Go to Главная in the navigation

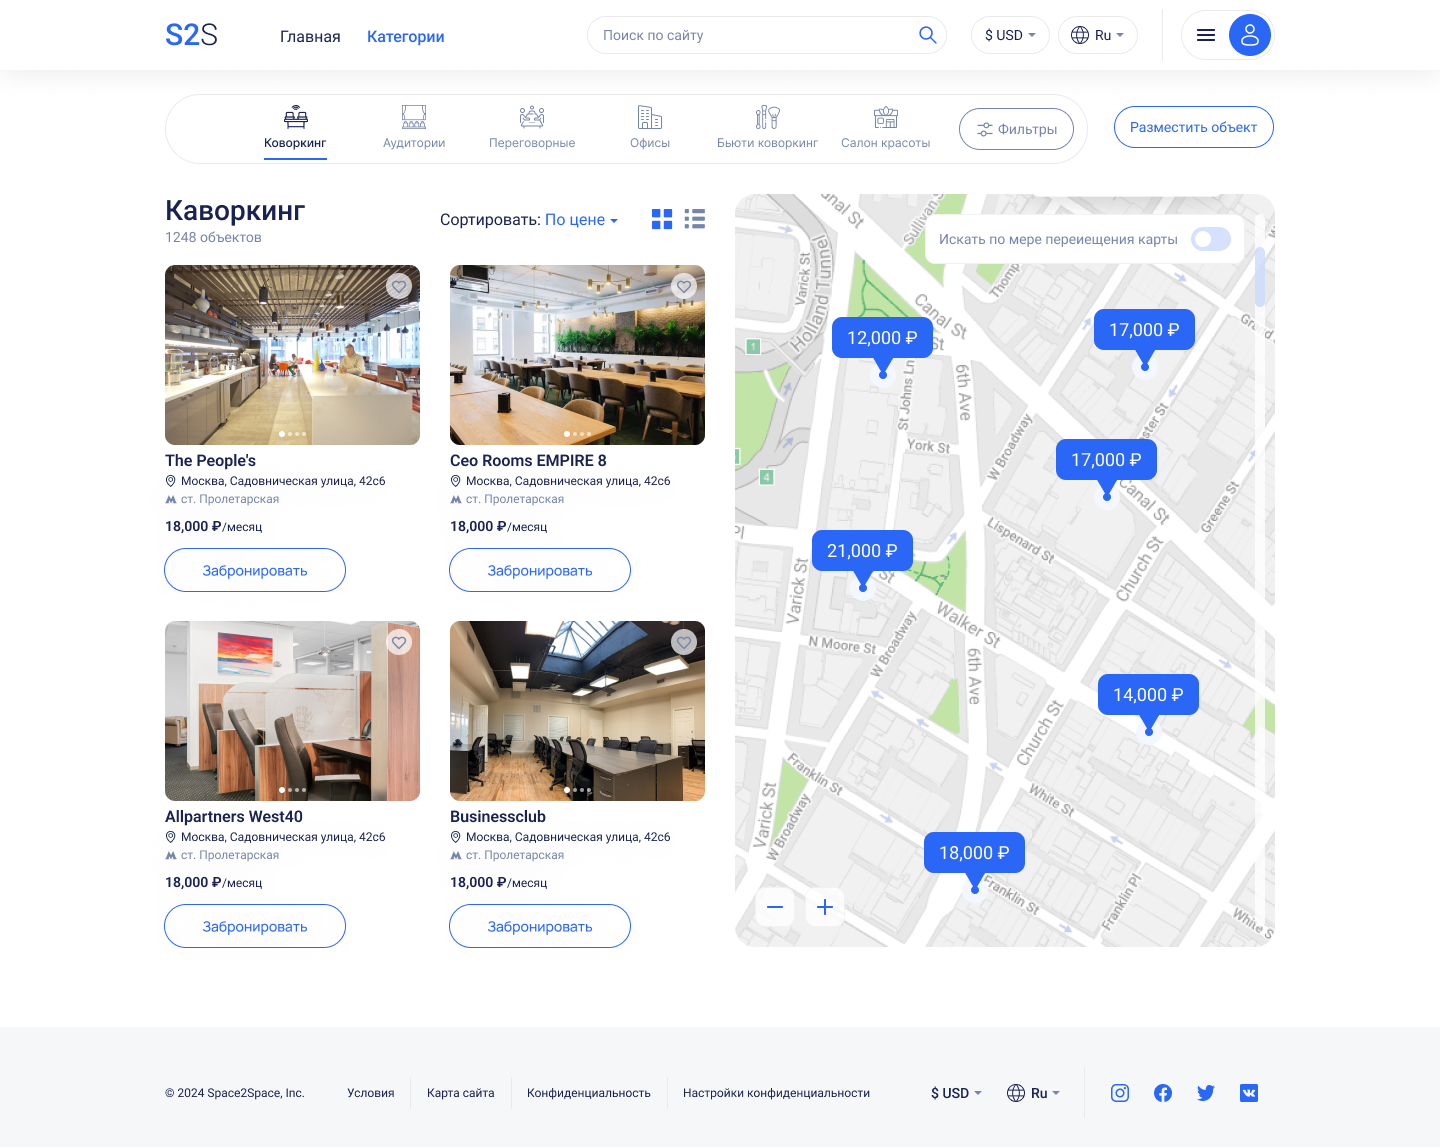point(310,36)
